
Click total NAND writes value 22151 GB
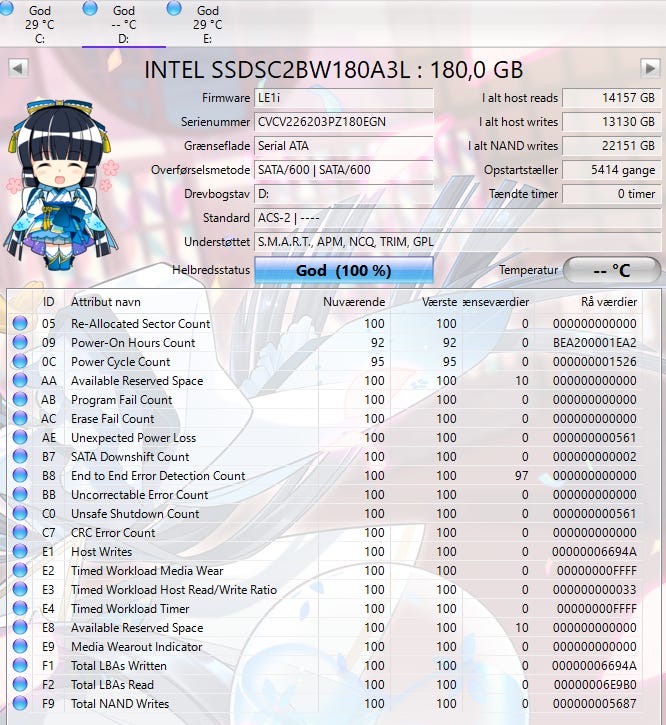tap(611, 146)
